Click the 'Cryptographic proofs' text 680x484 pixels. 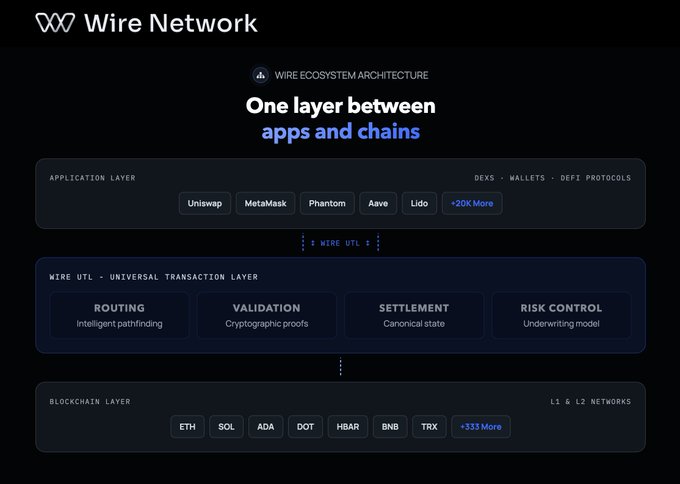click(267, 324)
